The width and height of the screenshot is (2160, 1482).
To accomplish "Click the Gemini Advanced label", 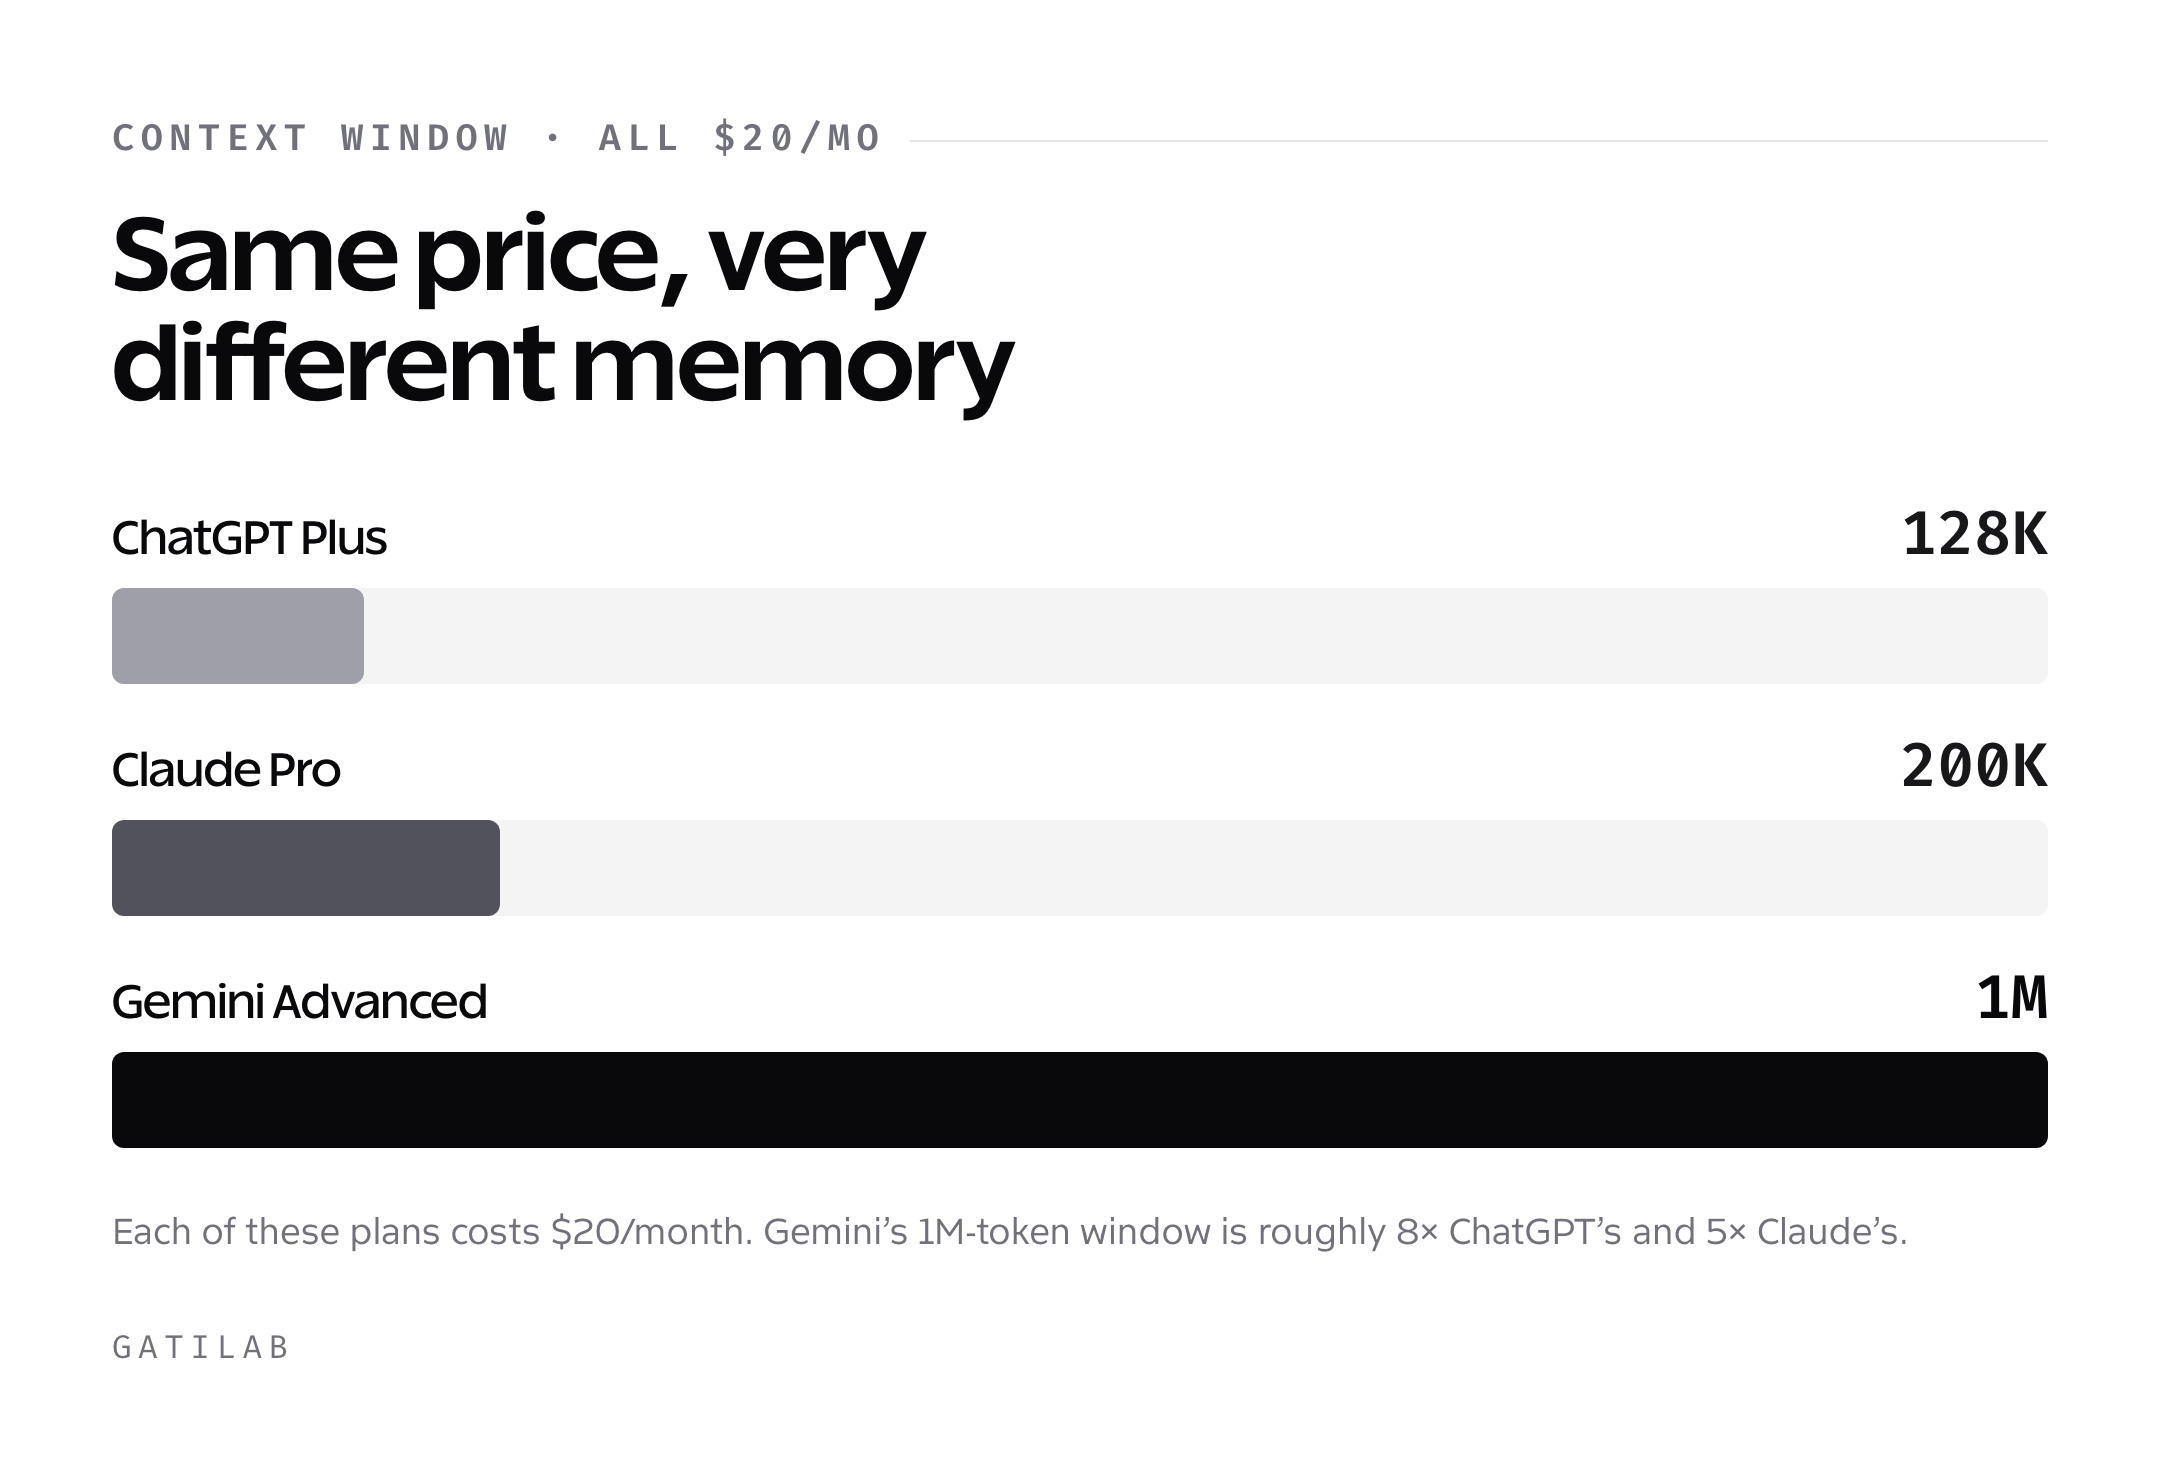I will [299, 1002].
